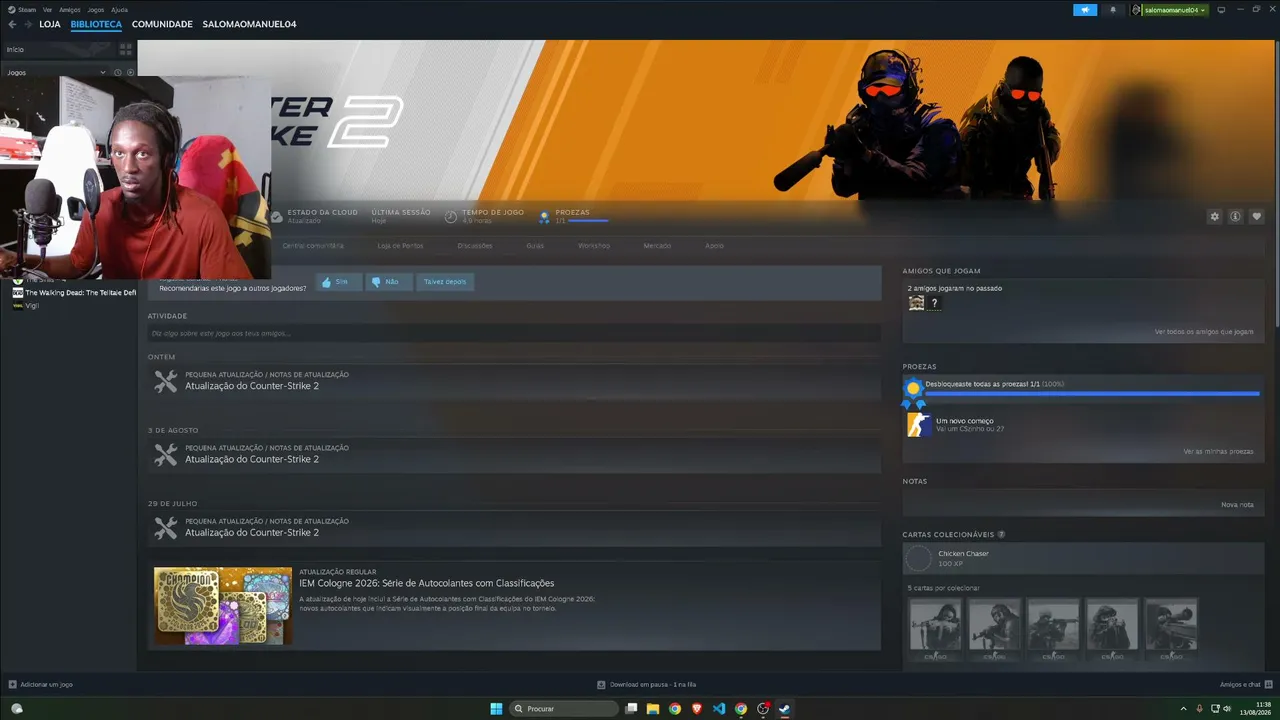This screenshot has height=720, width=1280.
Task: Click the activity message input field
Action: tap(514, 333)
